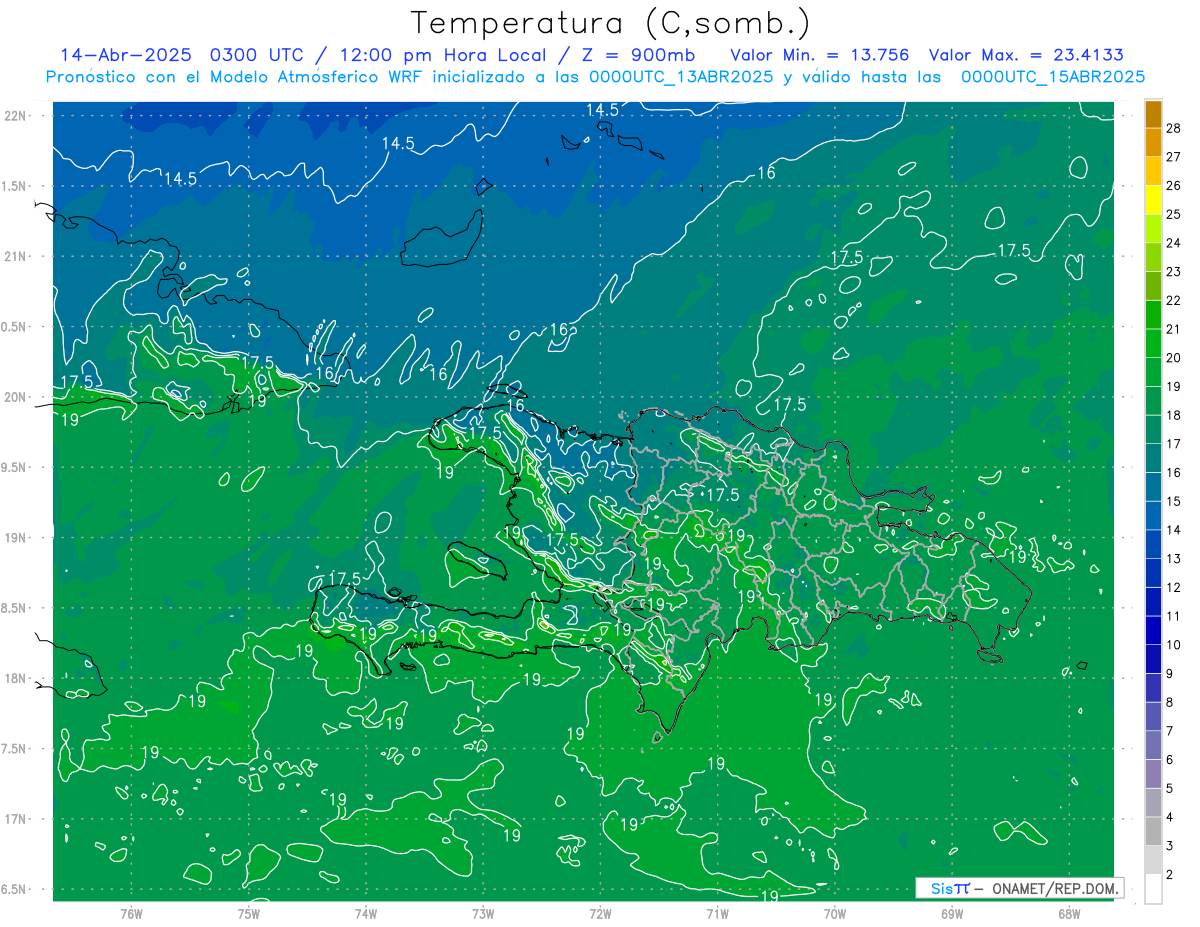Click the longitude axis label '75W'

[248, 913]
